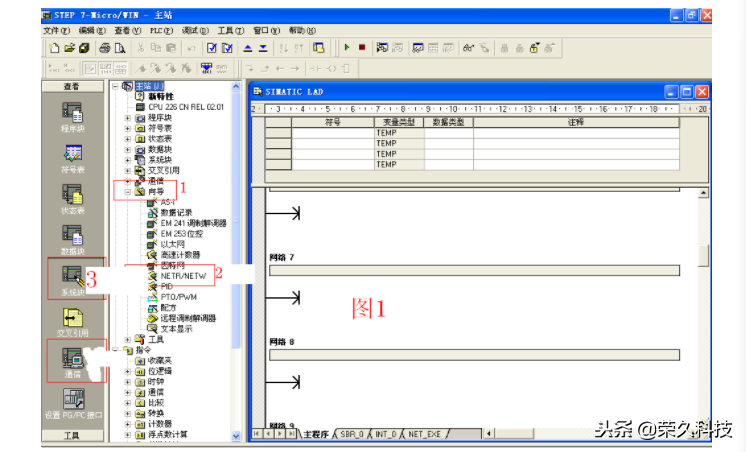Click the 查看 header button of navigation bar
This screenshot has width=746, height=452.
tap(72, 87)
